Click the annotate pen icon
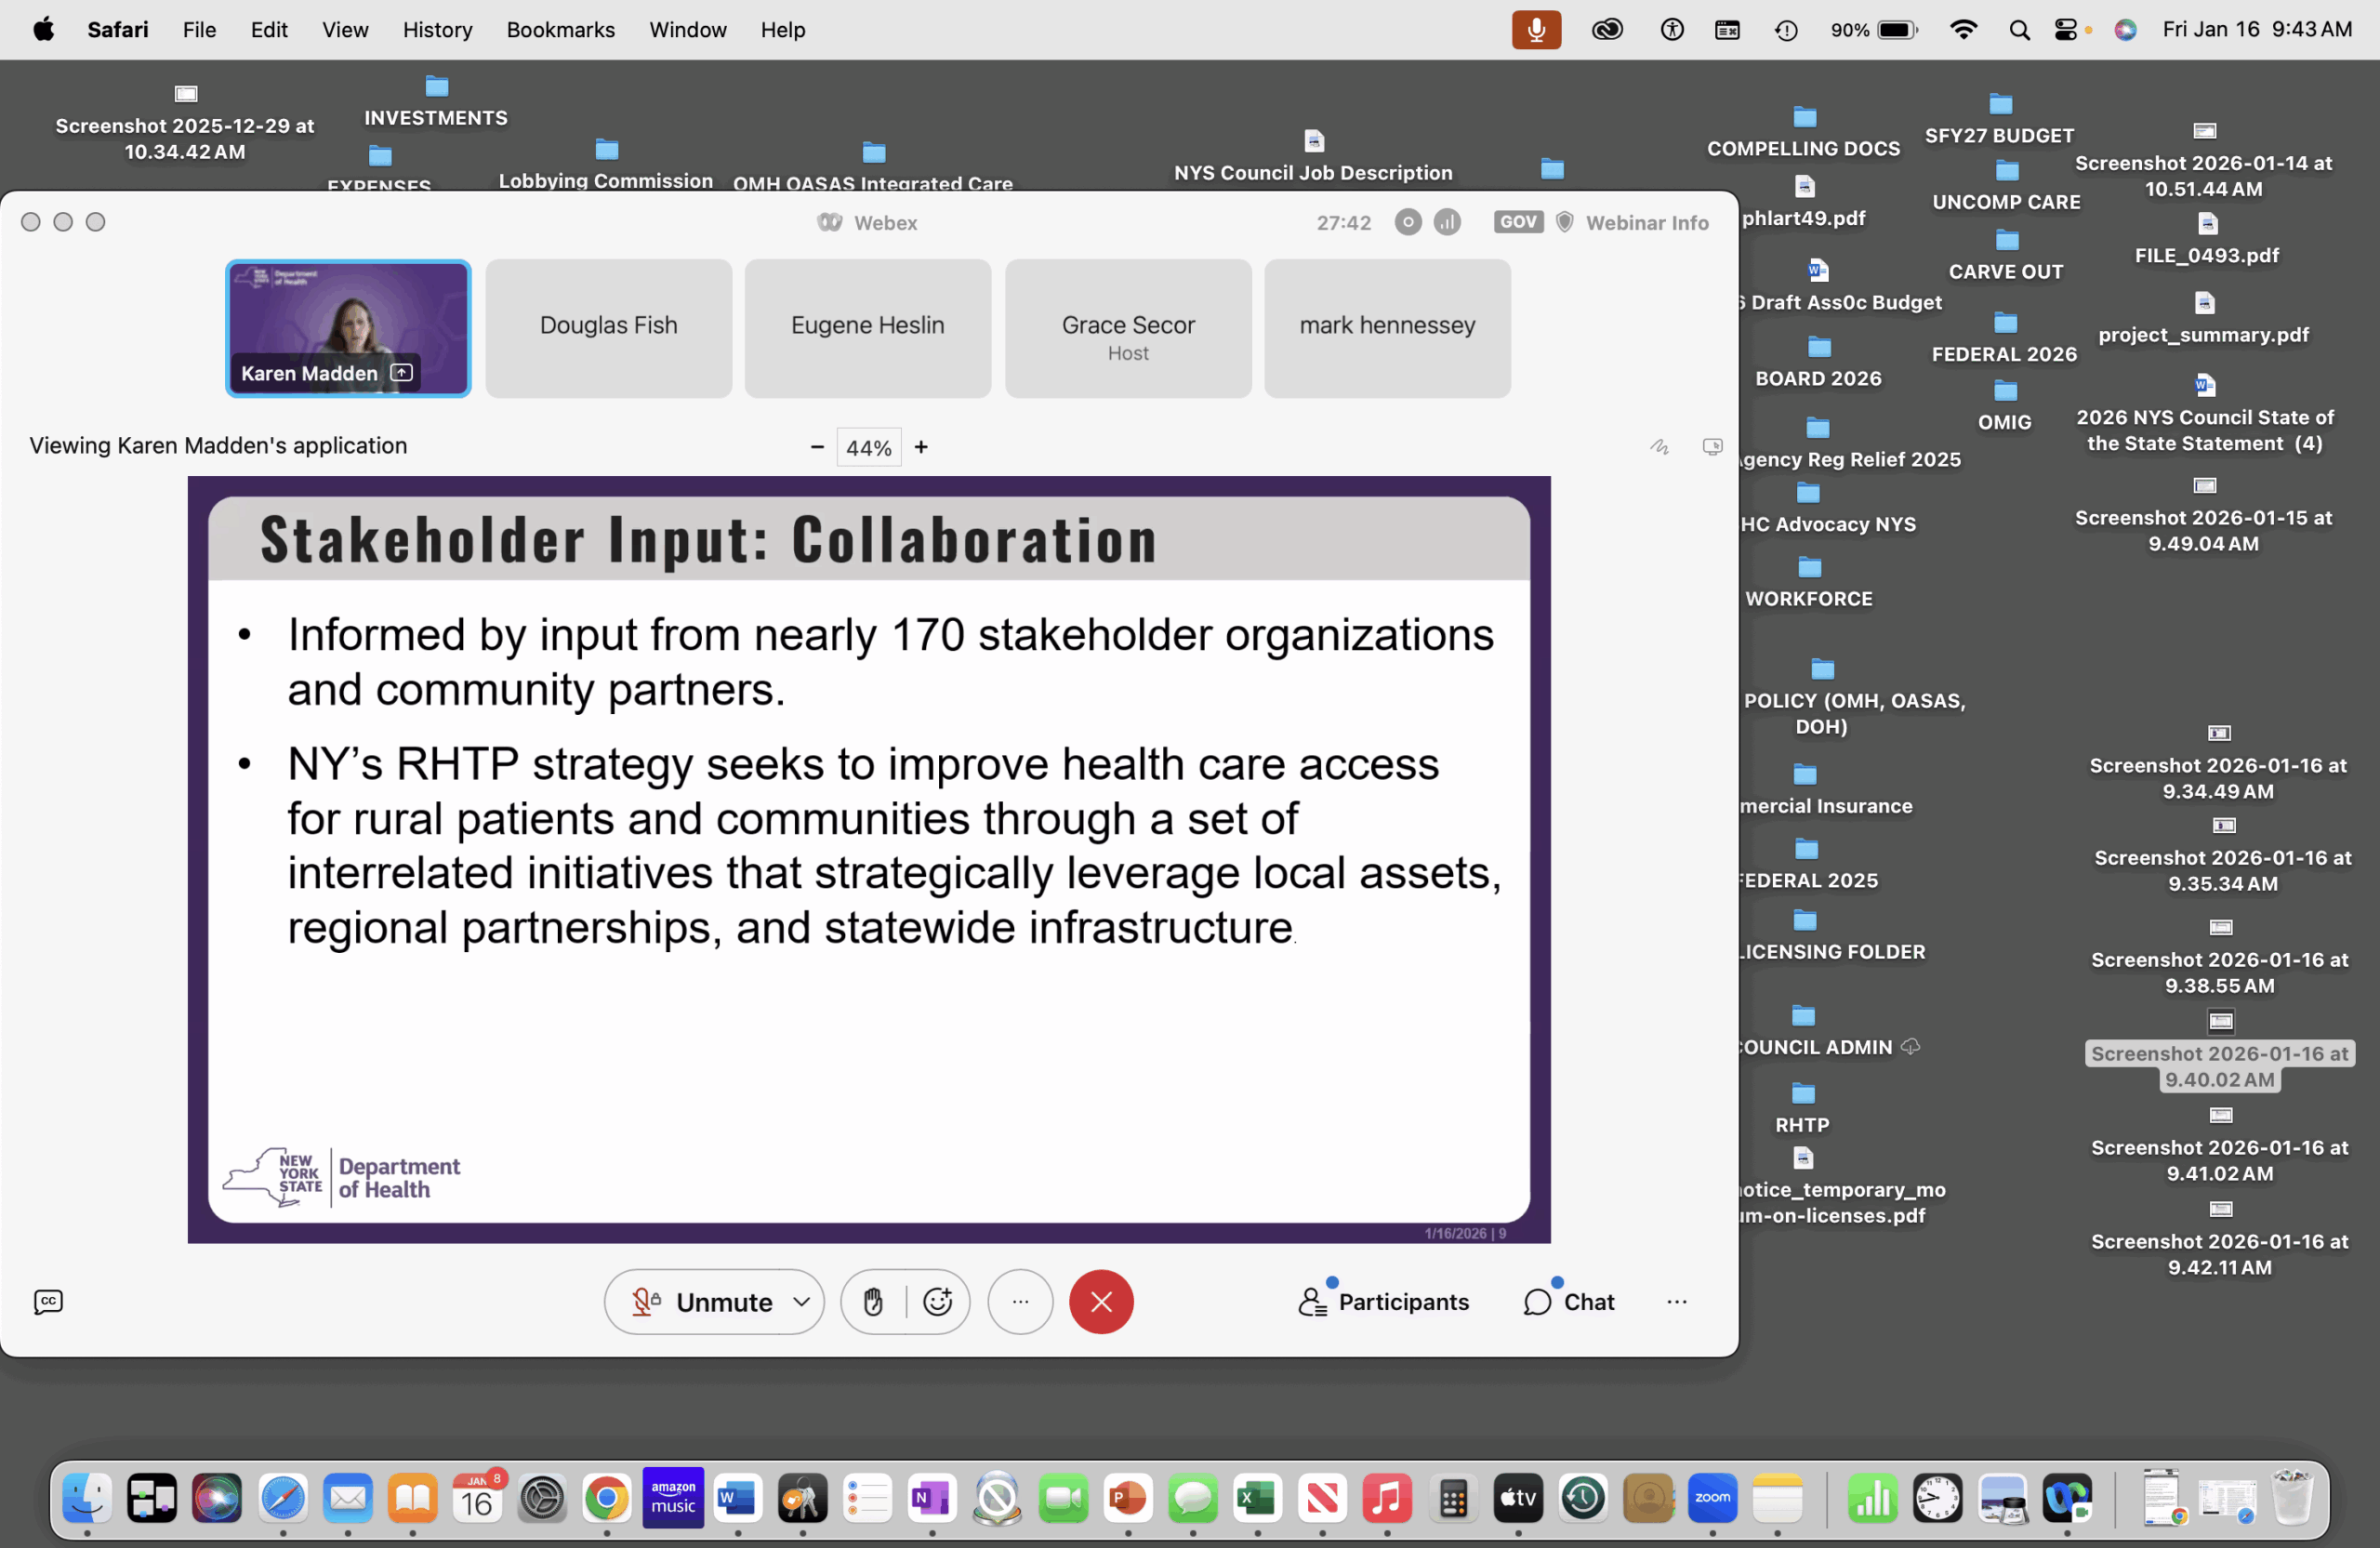The image size is (2380, 1548). point(1659,446)
